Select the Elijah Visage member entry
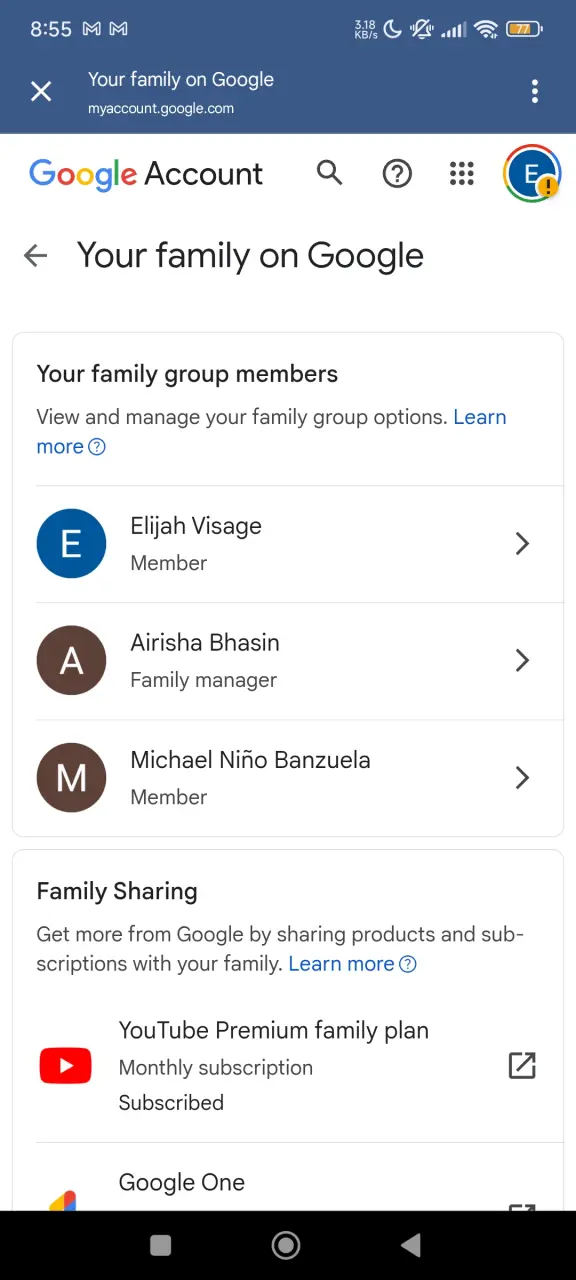Viewport: 576px width, 1280px height. [x=288, y=544]
